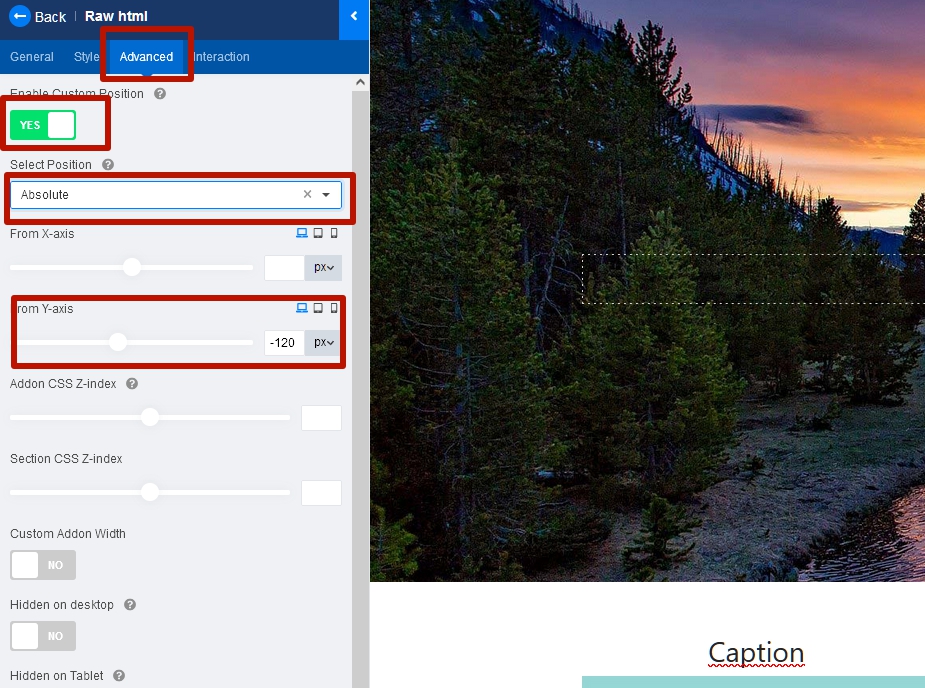Open the px unit dropdown for X-axis
The width and height of the screenshot is (925, 688).
pyautogui.click(x=323, y=268)
